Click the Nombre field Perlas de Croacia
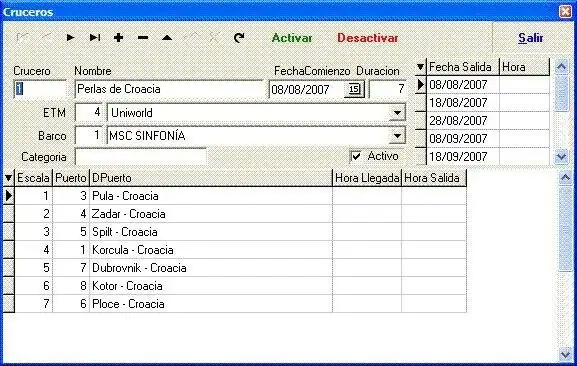This screenshot has width=577, height=366. click(169, 89)
